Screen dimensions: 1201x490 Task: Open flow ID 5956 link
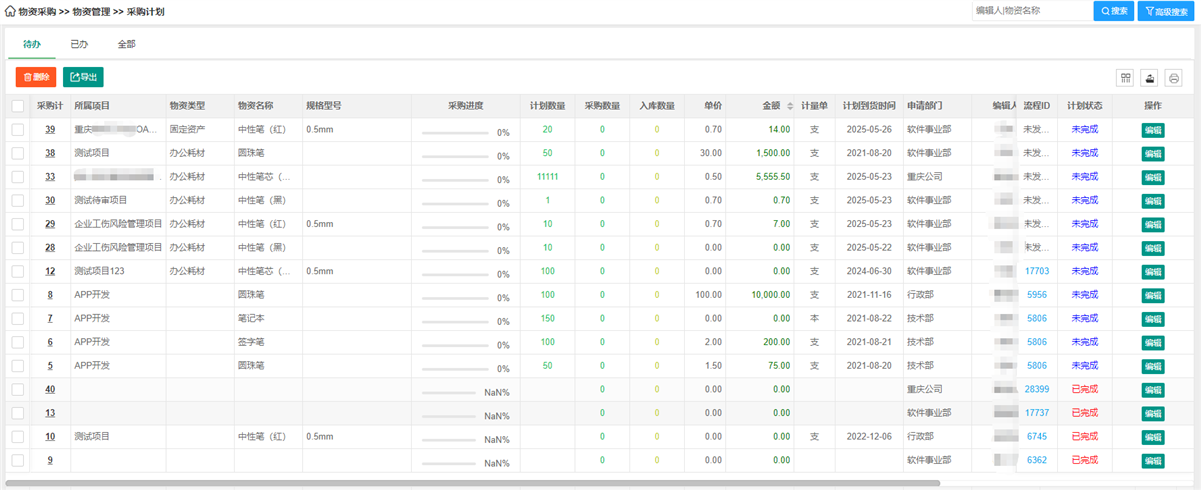point(1037,295)
